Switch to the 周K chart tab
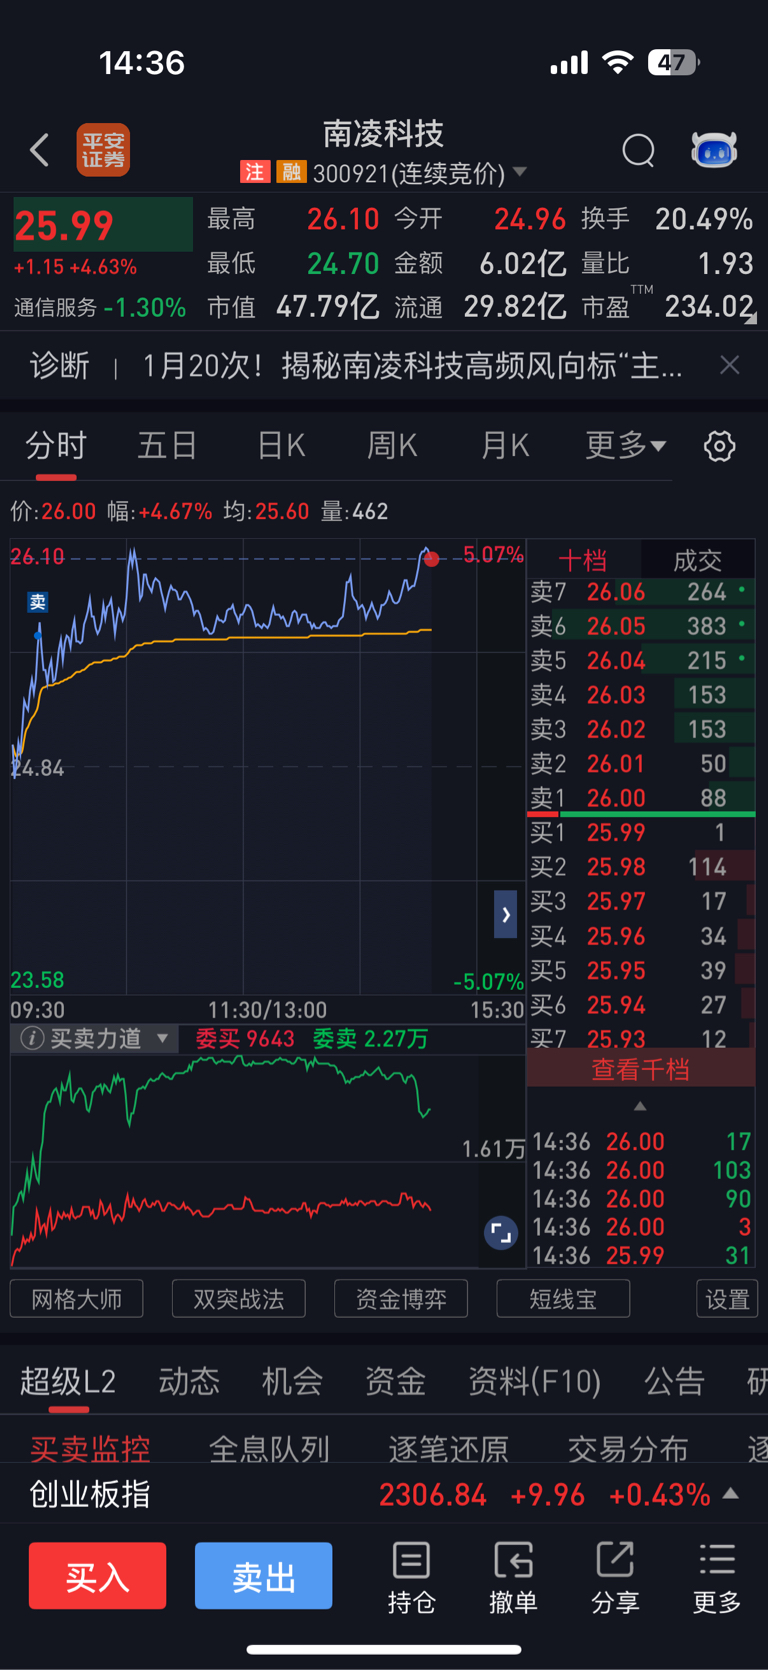Screen dimensions: 768x1670 tap(392, 445)
